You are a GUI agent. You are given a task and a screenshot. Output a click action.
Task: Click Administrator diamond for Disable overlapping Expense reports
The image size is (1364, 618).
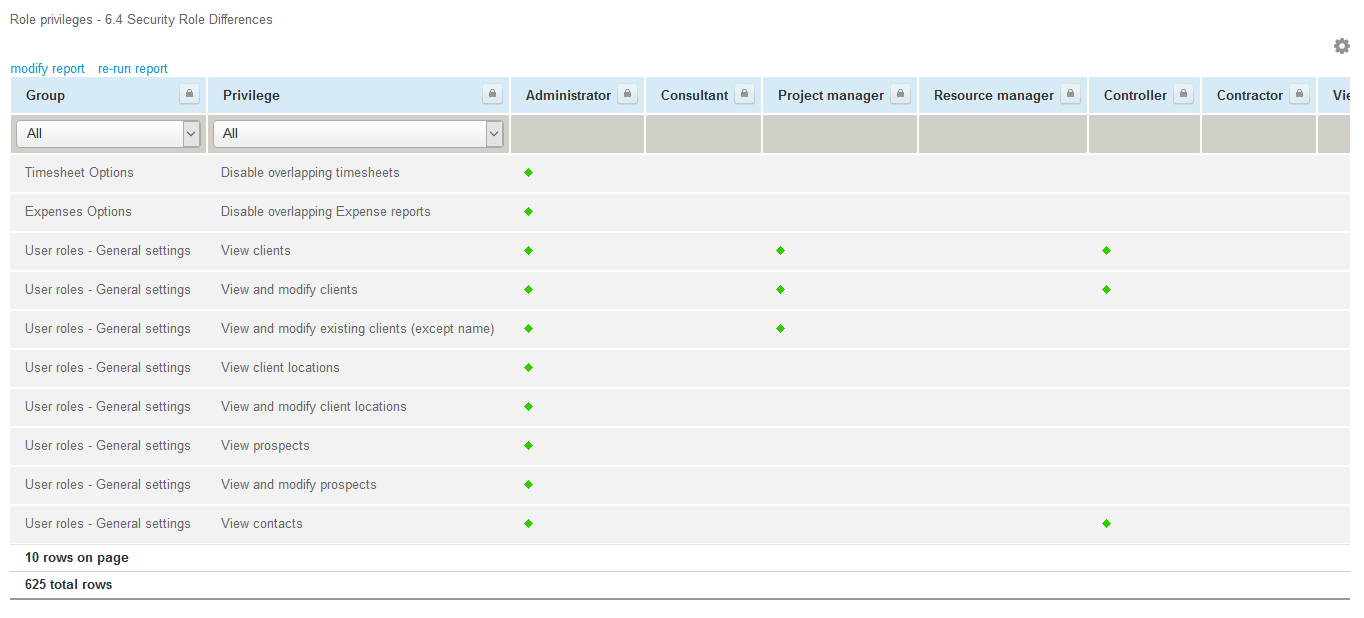pyautogui.click(x=529, y=211)
